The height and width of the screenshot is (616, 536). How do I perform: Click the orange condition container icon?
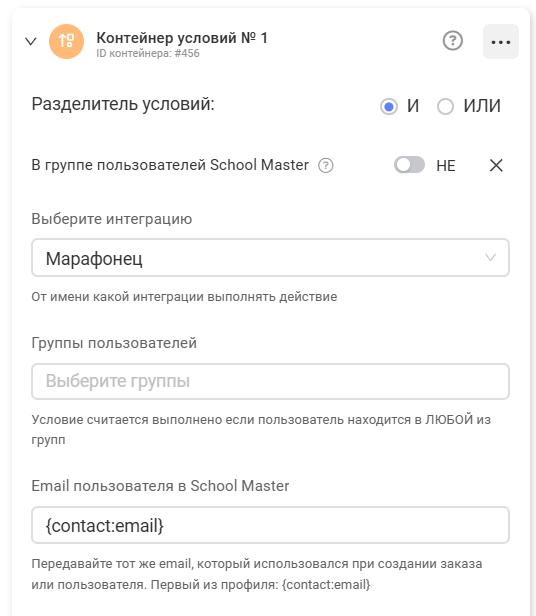[x=66, y=41]
